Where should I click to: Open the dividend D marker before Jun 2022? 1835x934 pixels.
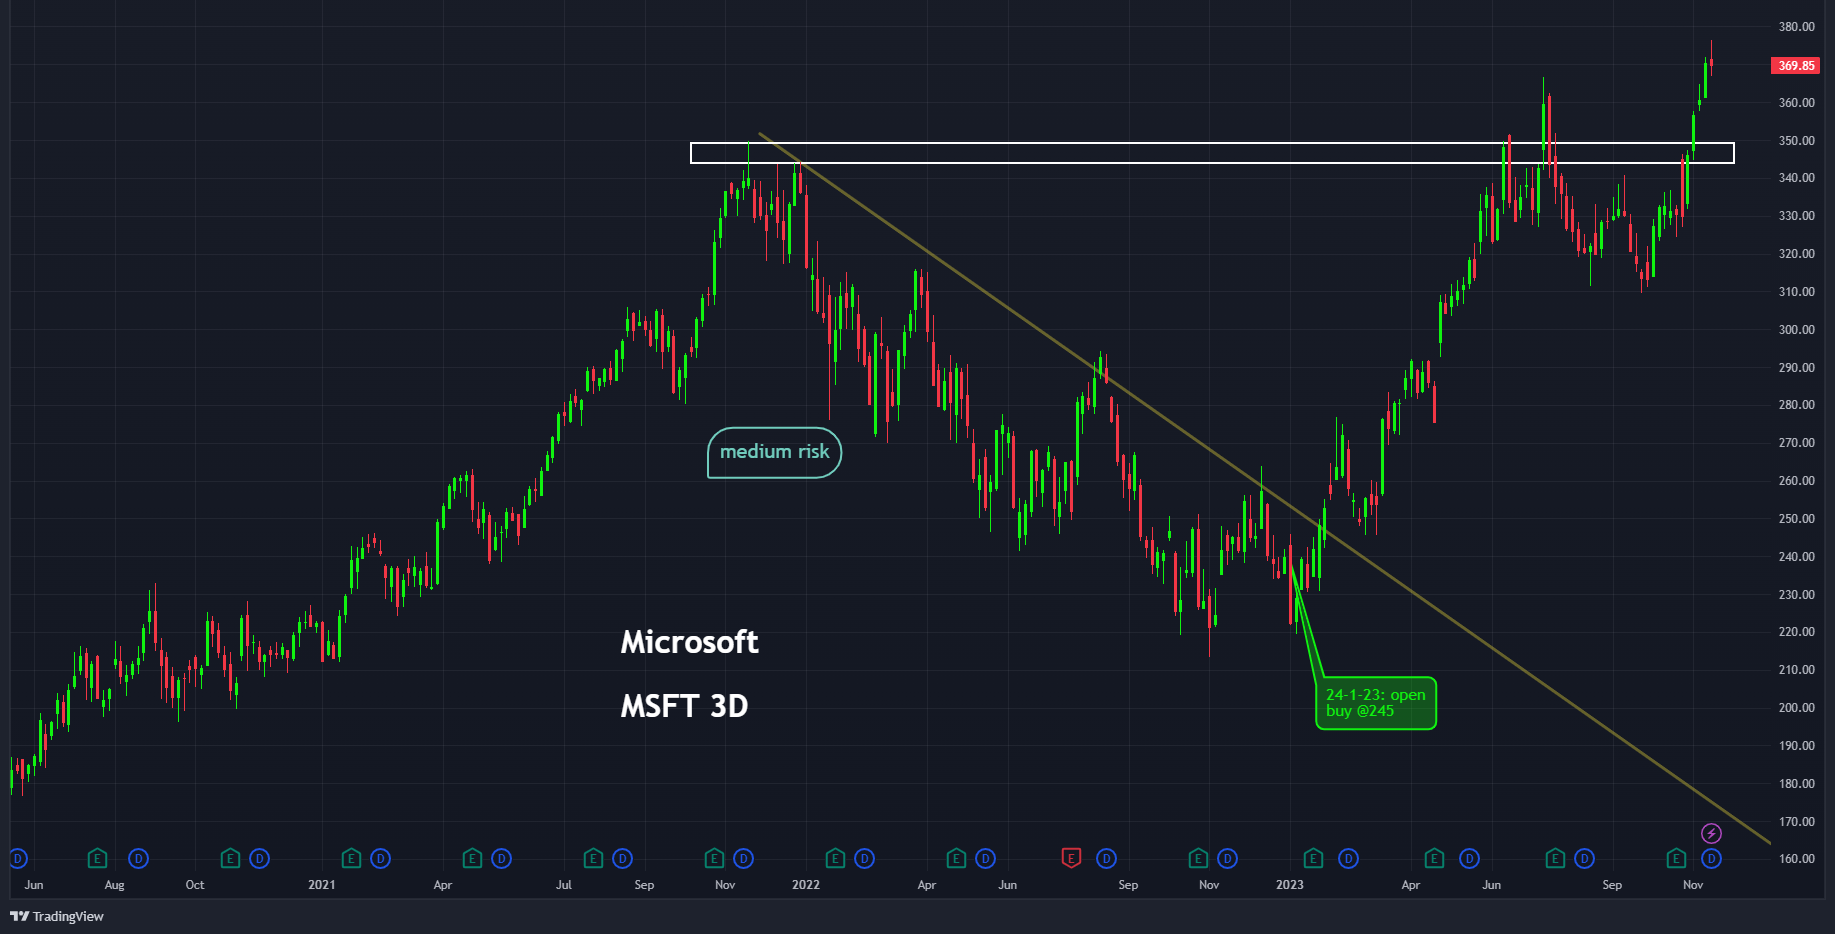(986, 858)
